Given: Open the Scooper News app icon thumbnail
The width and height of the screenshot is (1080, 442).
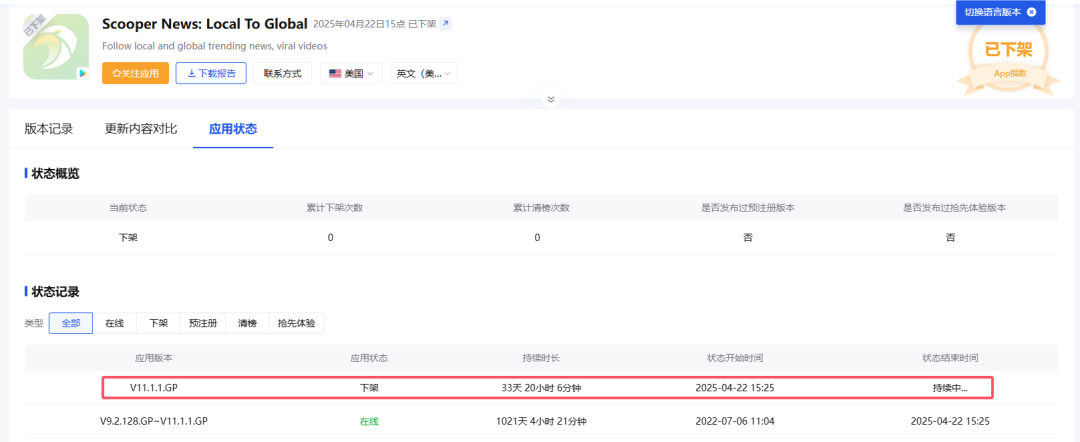Looking at the screenshot, I should click(56, 48).
